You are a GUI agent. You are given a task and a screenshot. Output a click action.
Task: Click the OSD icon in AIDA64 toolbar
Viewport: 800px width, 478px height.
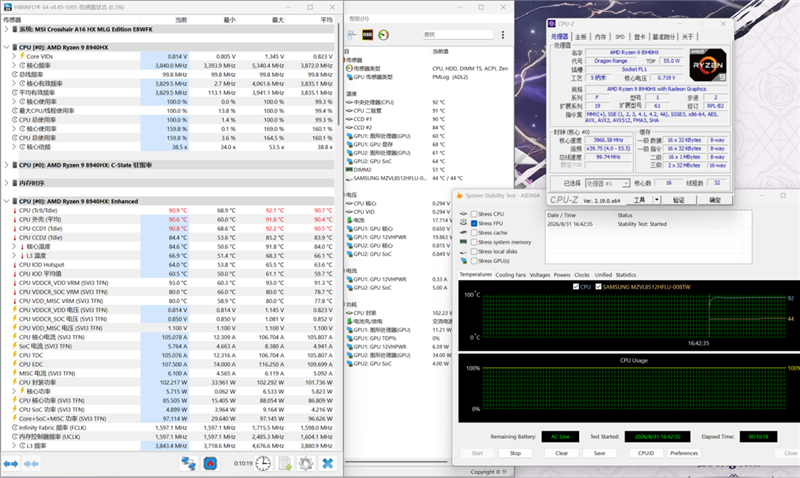click(x=367, y=35)
